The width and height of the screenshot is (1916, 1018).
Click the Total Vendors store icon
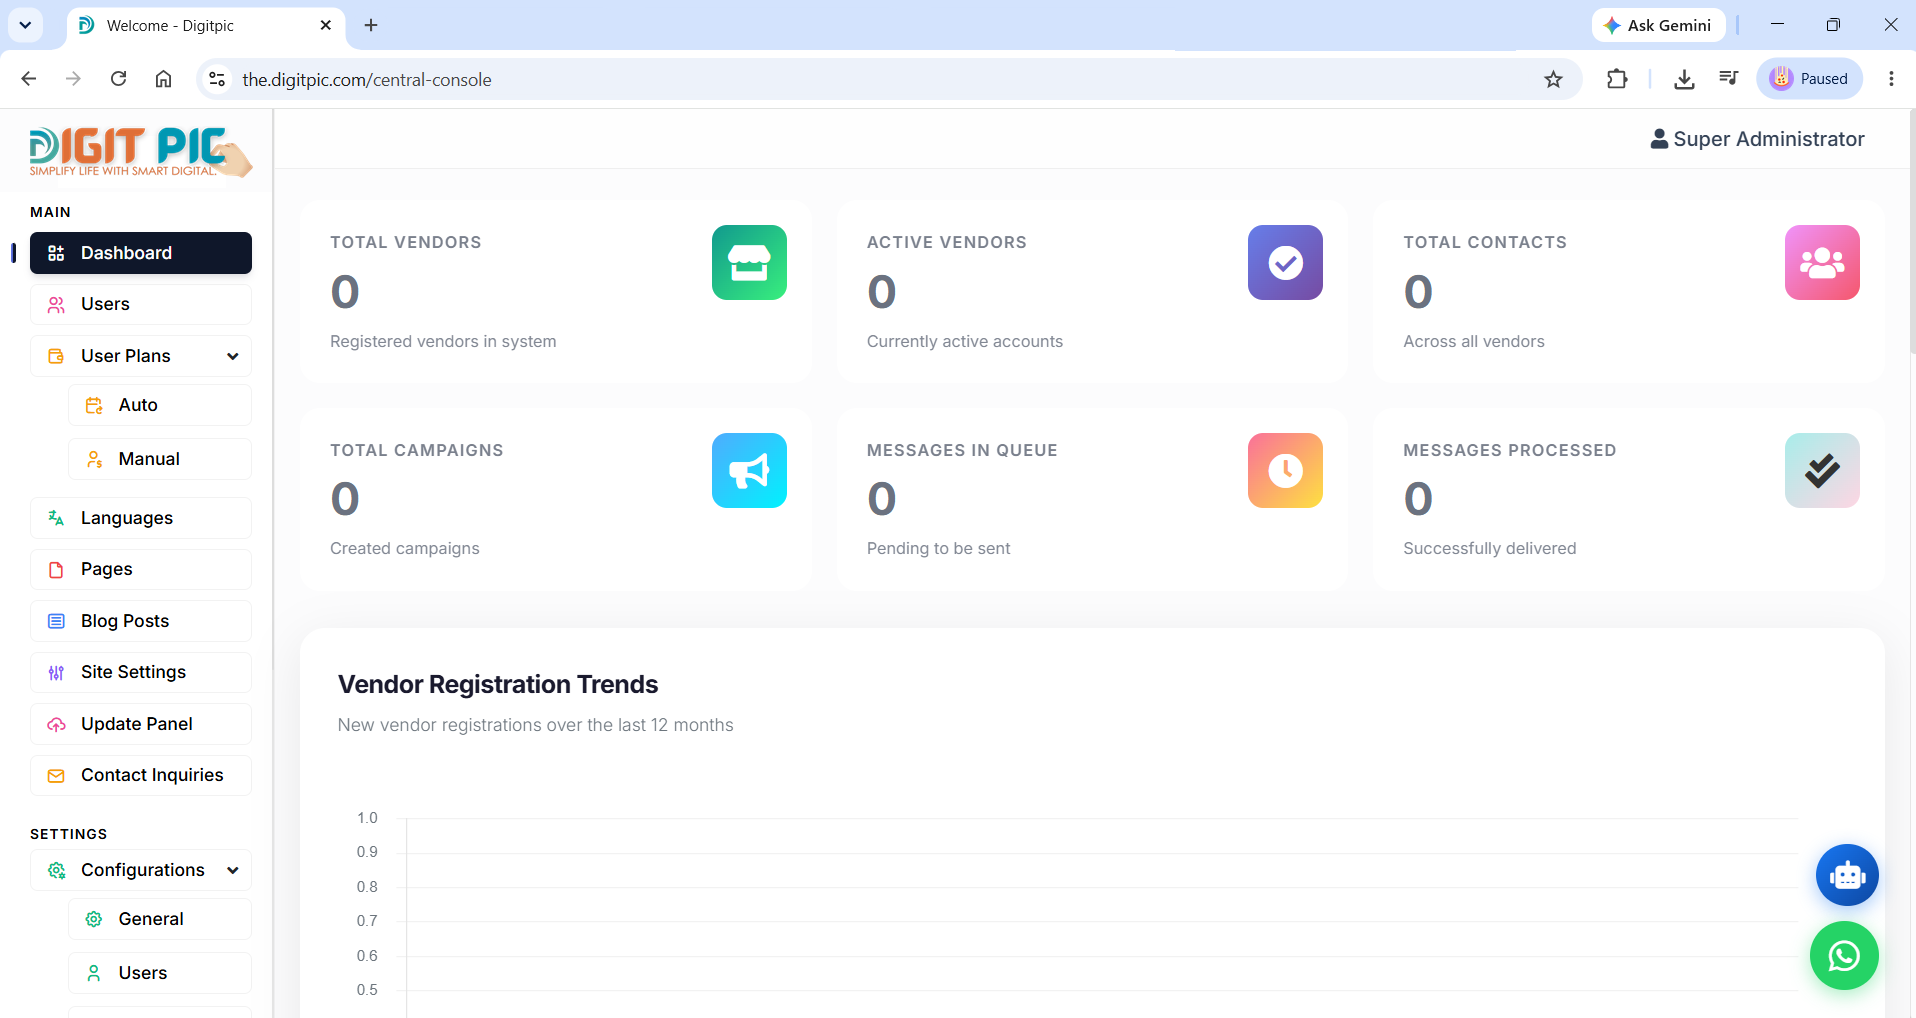pos(749,262)
